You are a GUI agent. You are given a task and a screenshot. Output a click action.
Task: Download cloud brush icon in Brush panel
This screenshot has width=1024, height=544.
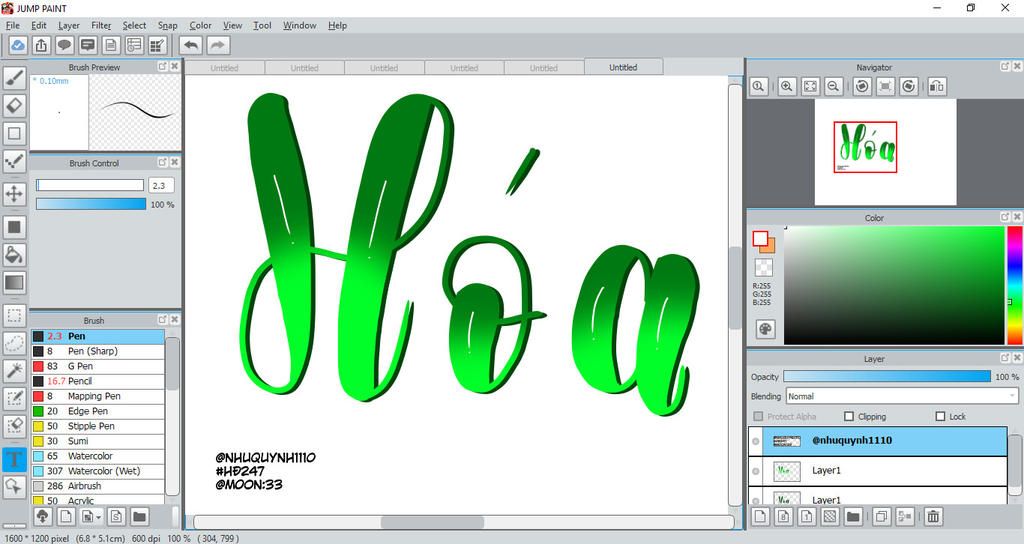coord(42,517)
